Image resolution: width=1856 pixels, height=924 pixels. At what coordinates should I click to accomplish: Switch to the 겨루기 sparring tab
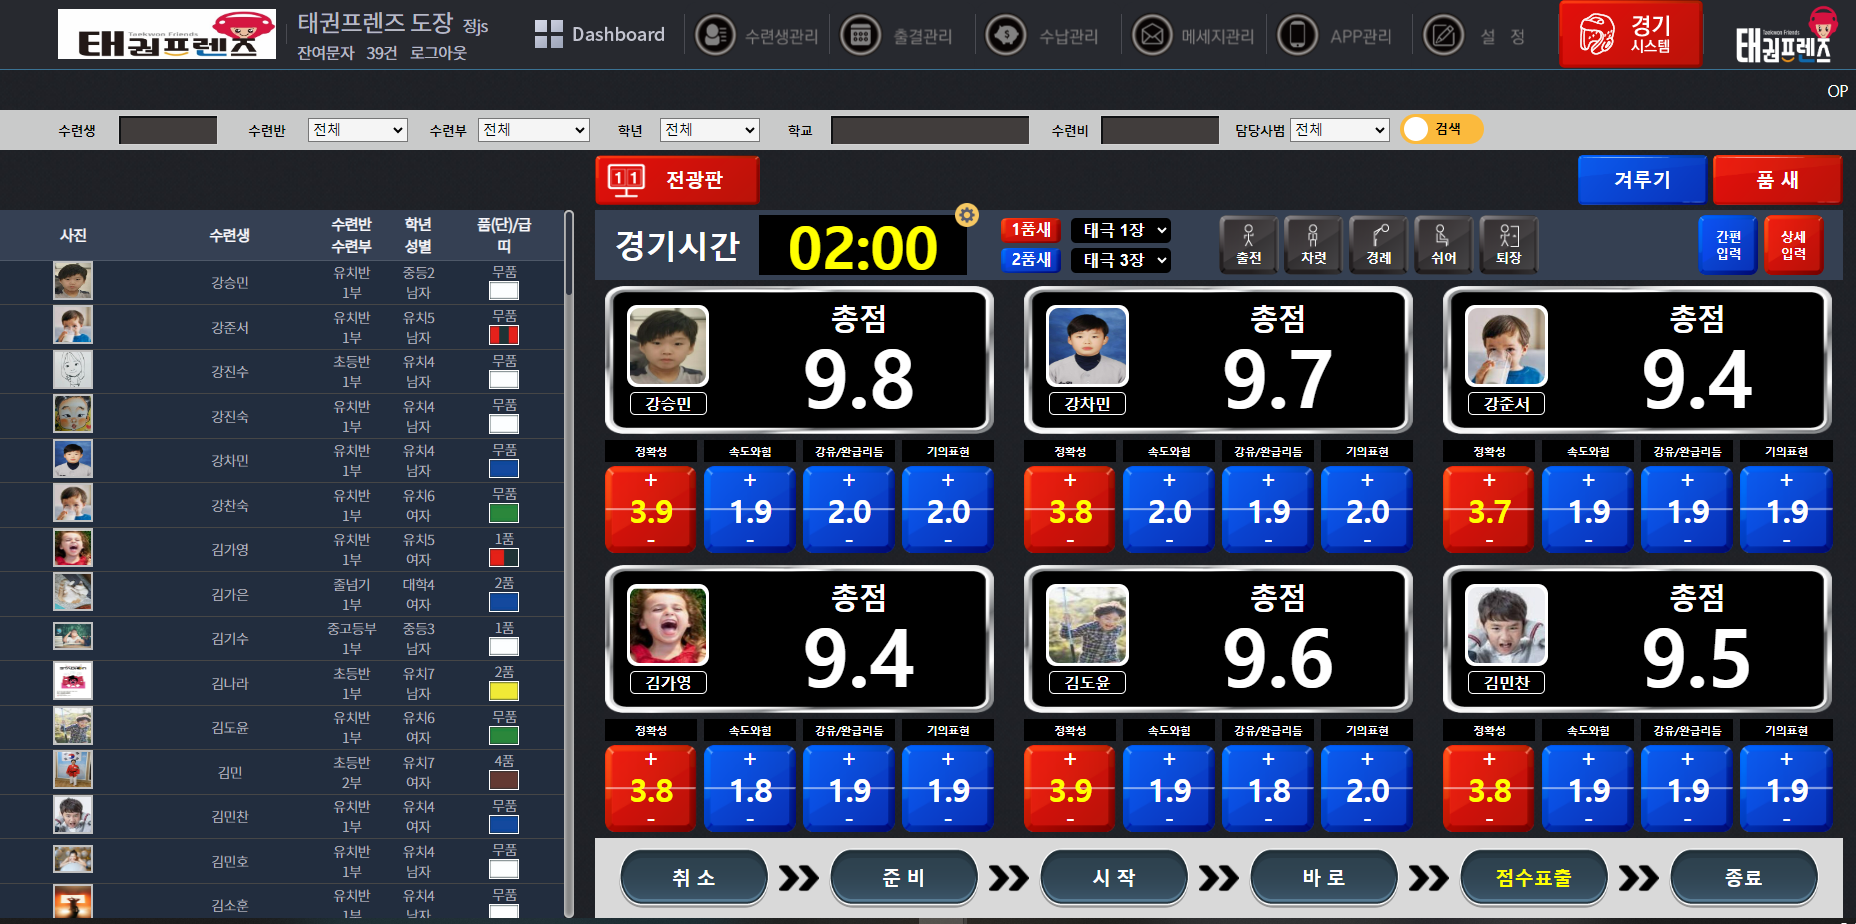(x=1642, y=180)
